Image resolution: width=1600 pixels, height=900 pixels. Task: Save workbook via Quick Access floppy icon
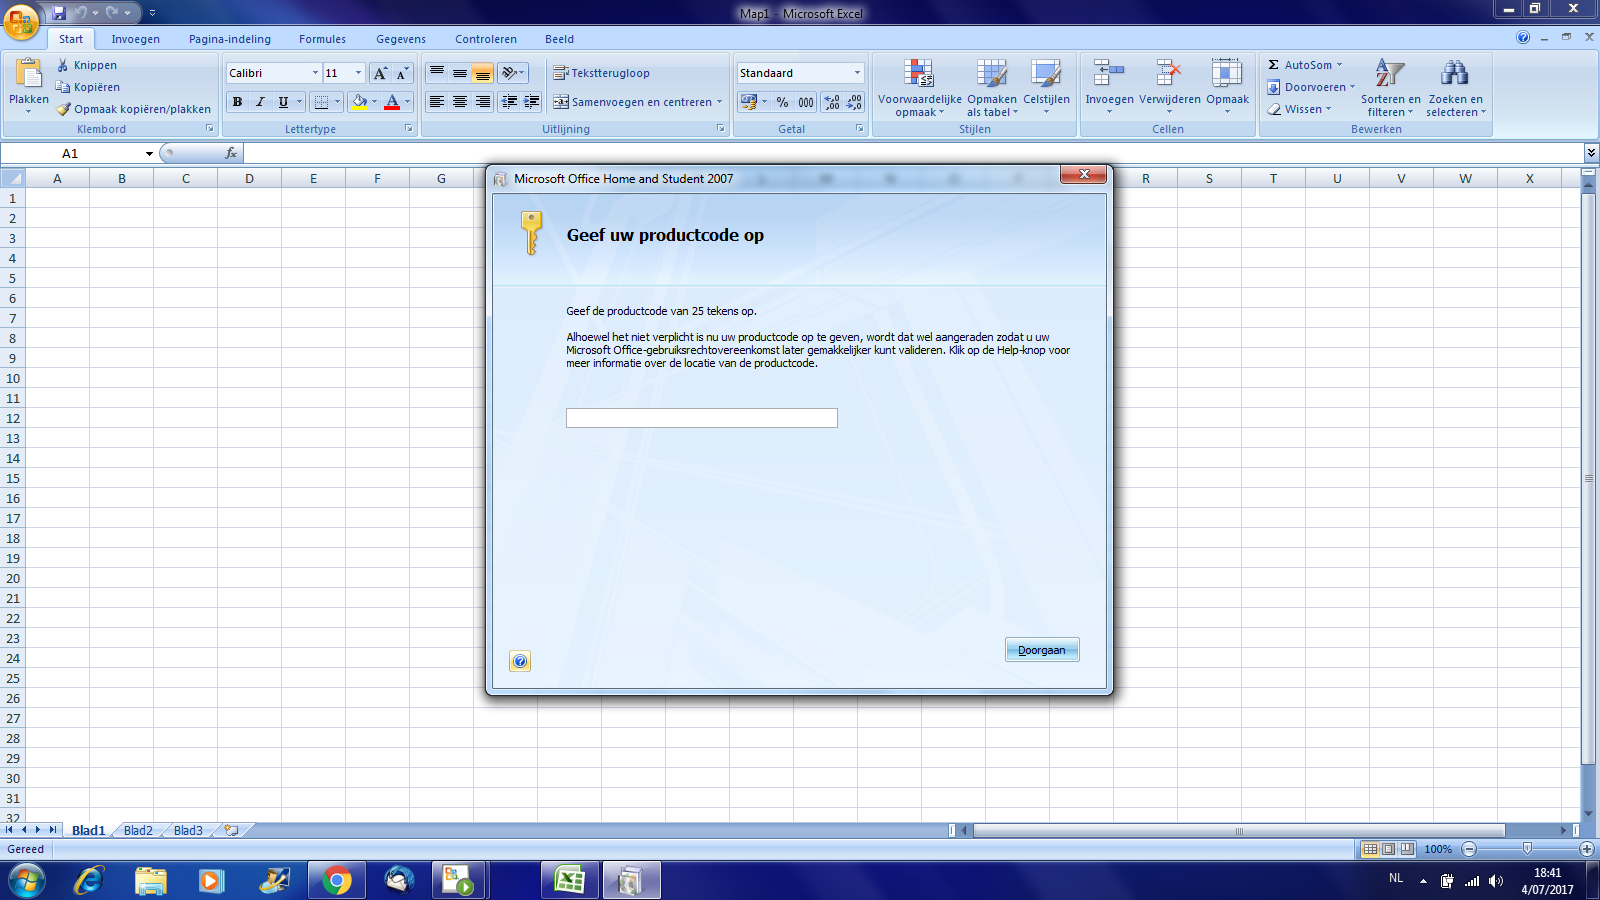(x=59, y=13)
